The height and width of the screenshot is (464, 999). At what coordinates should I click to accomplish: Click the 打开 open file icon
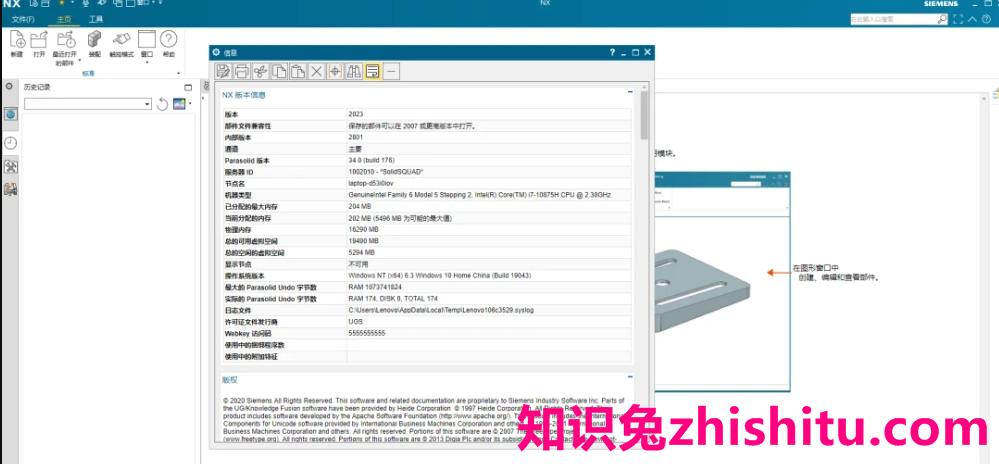pos(39,40)
